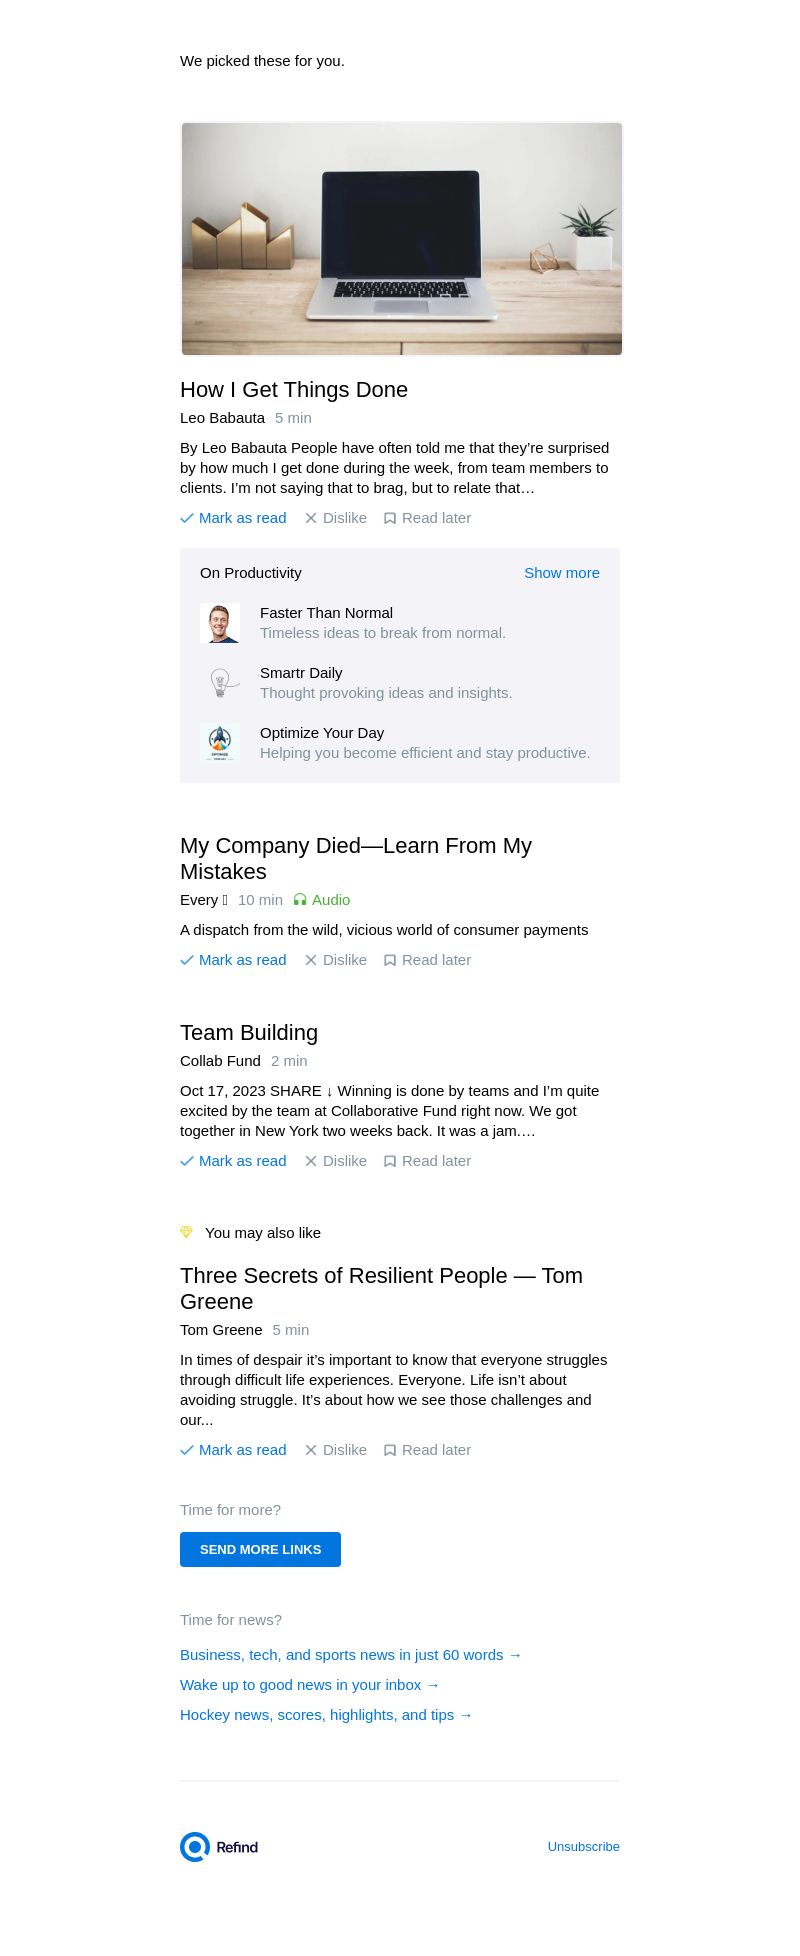Click the headphones Audio icon
Image resolution: width=800 pixels, height=1956 pixels.
[x=300, y=900]
